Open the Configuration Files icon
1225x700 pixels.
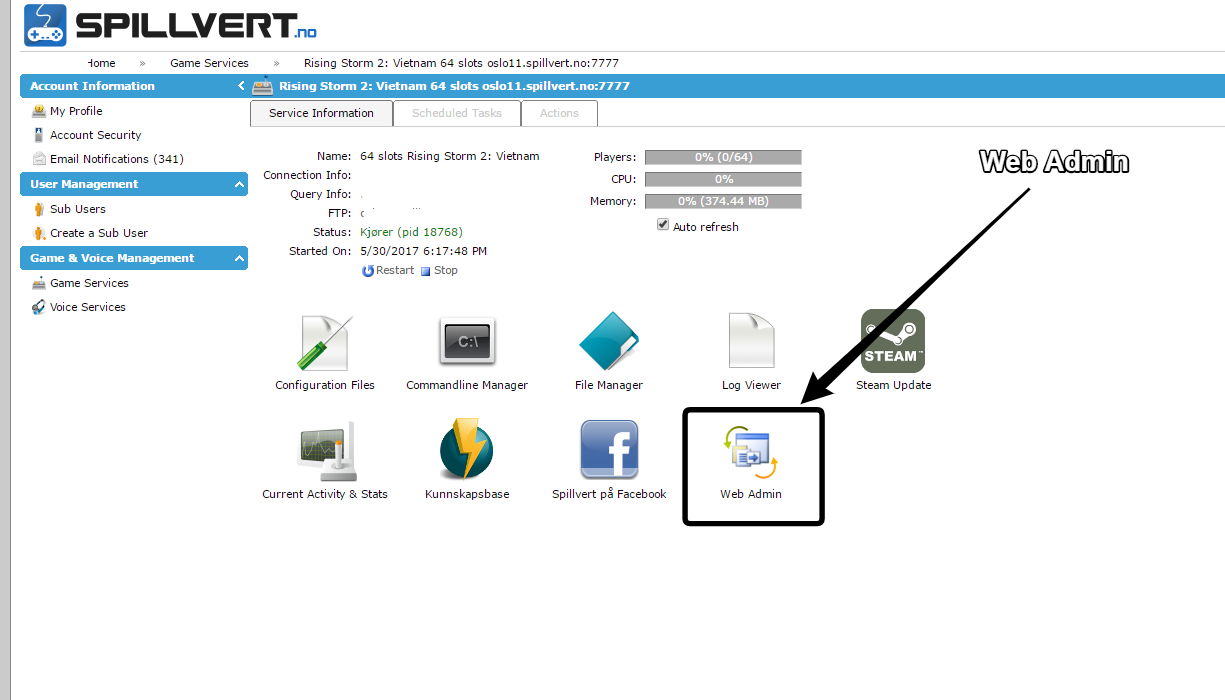pyautogui.click(x=325, y=343)
